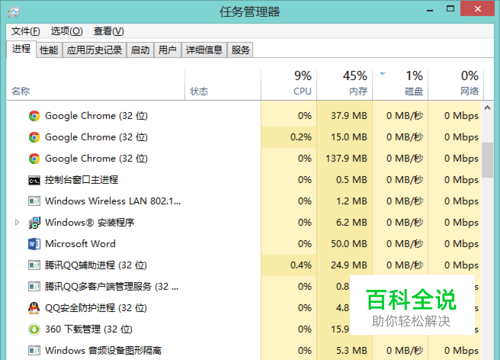Sort by the 45% 内存 column header
This screenshot has width=500, height=360.
pos(344,84)
